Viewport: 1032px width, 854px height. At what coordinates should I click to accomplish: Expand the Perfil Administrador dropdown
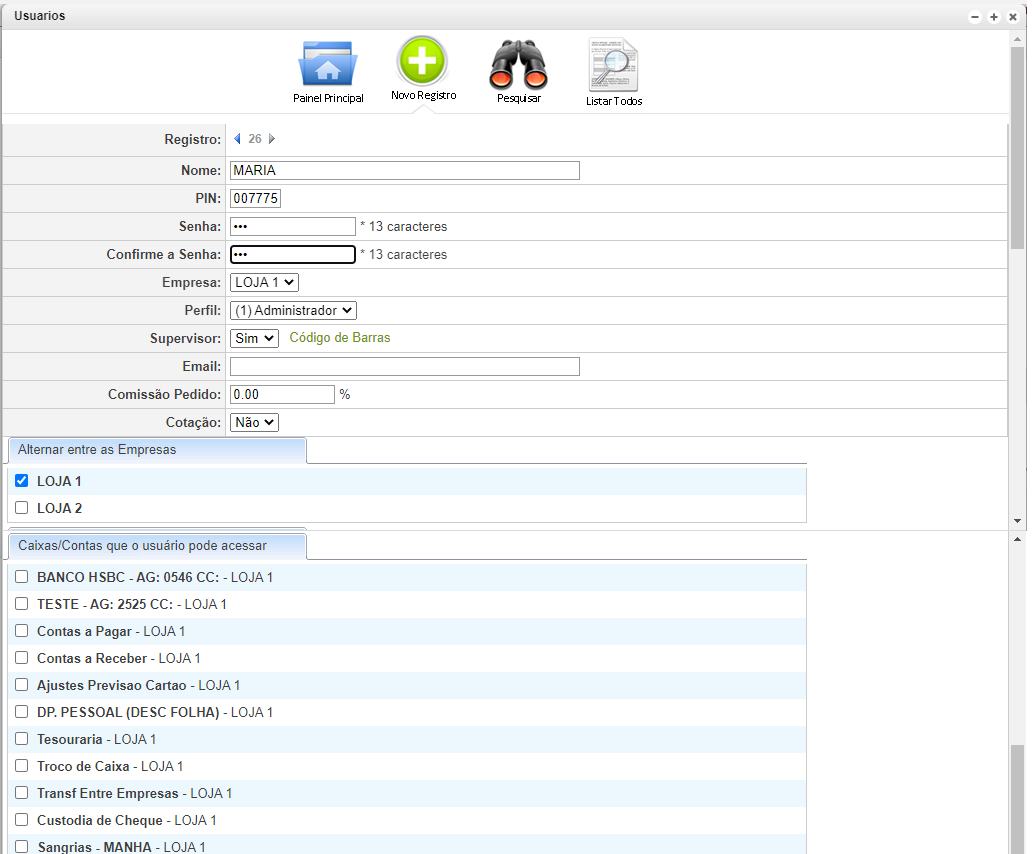293,311
